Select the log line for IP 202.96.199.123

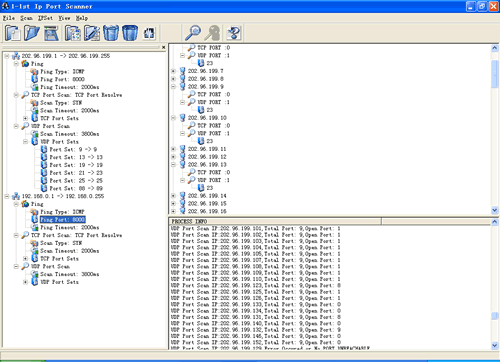(256, 286)
